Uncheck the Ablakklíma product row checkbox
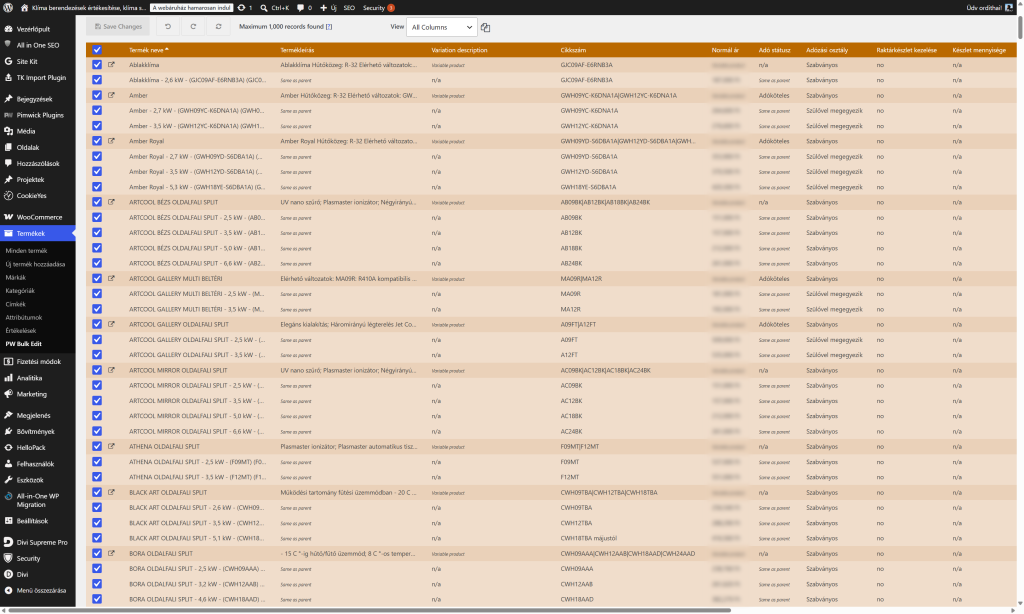1024x614 pixels. [x=97, y=65]
